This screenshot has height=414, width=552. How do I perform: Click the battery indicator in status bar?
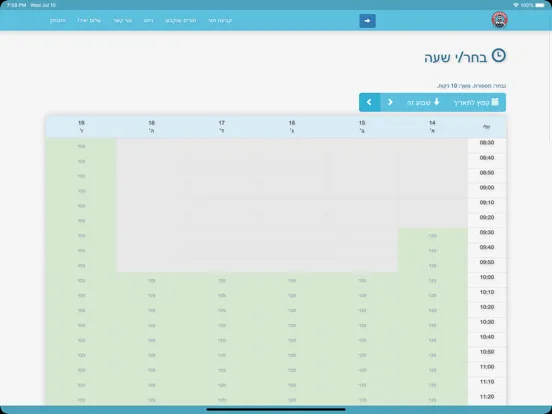pyautogui.click(x=540, y=5)
